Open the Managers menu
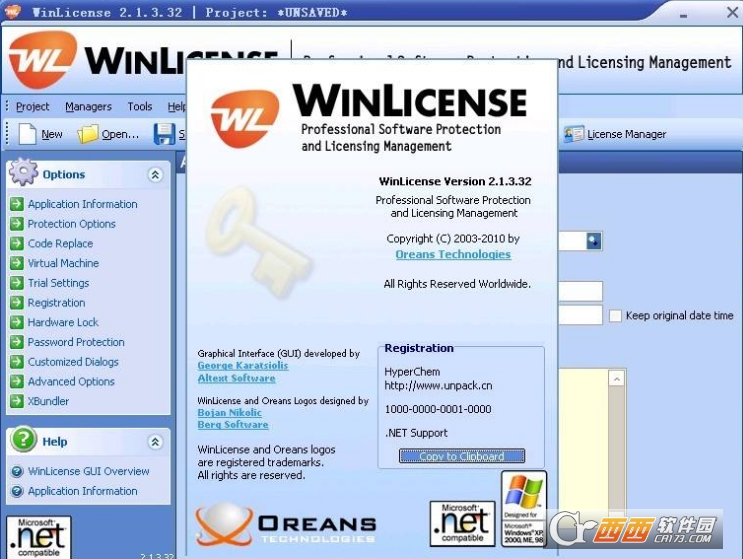 (88, 107)
